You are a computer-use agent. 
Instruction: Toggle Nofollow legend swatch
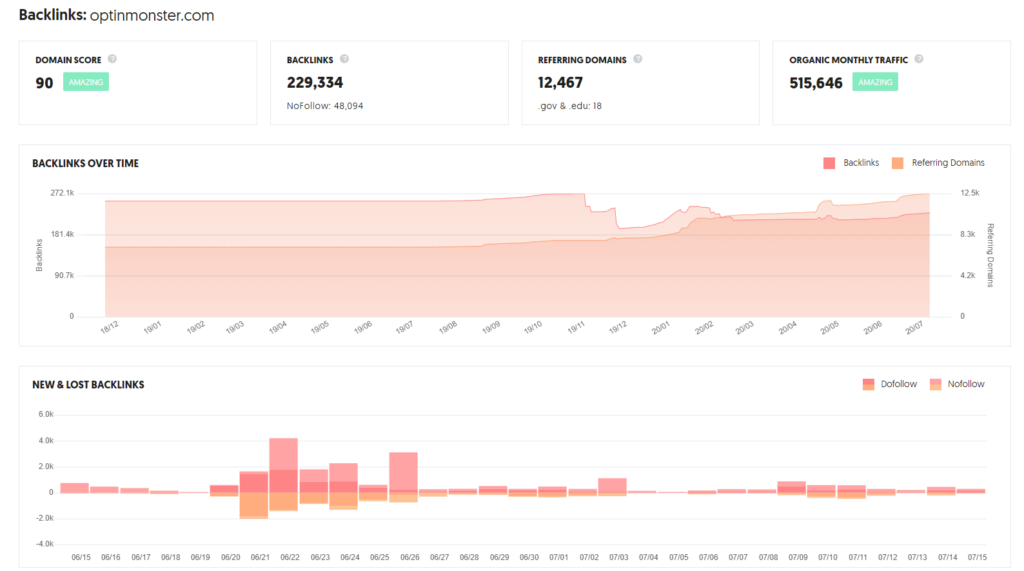pos(936,384)
